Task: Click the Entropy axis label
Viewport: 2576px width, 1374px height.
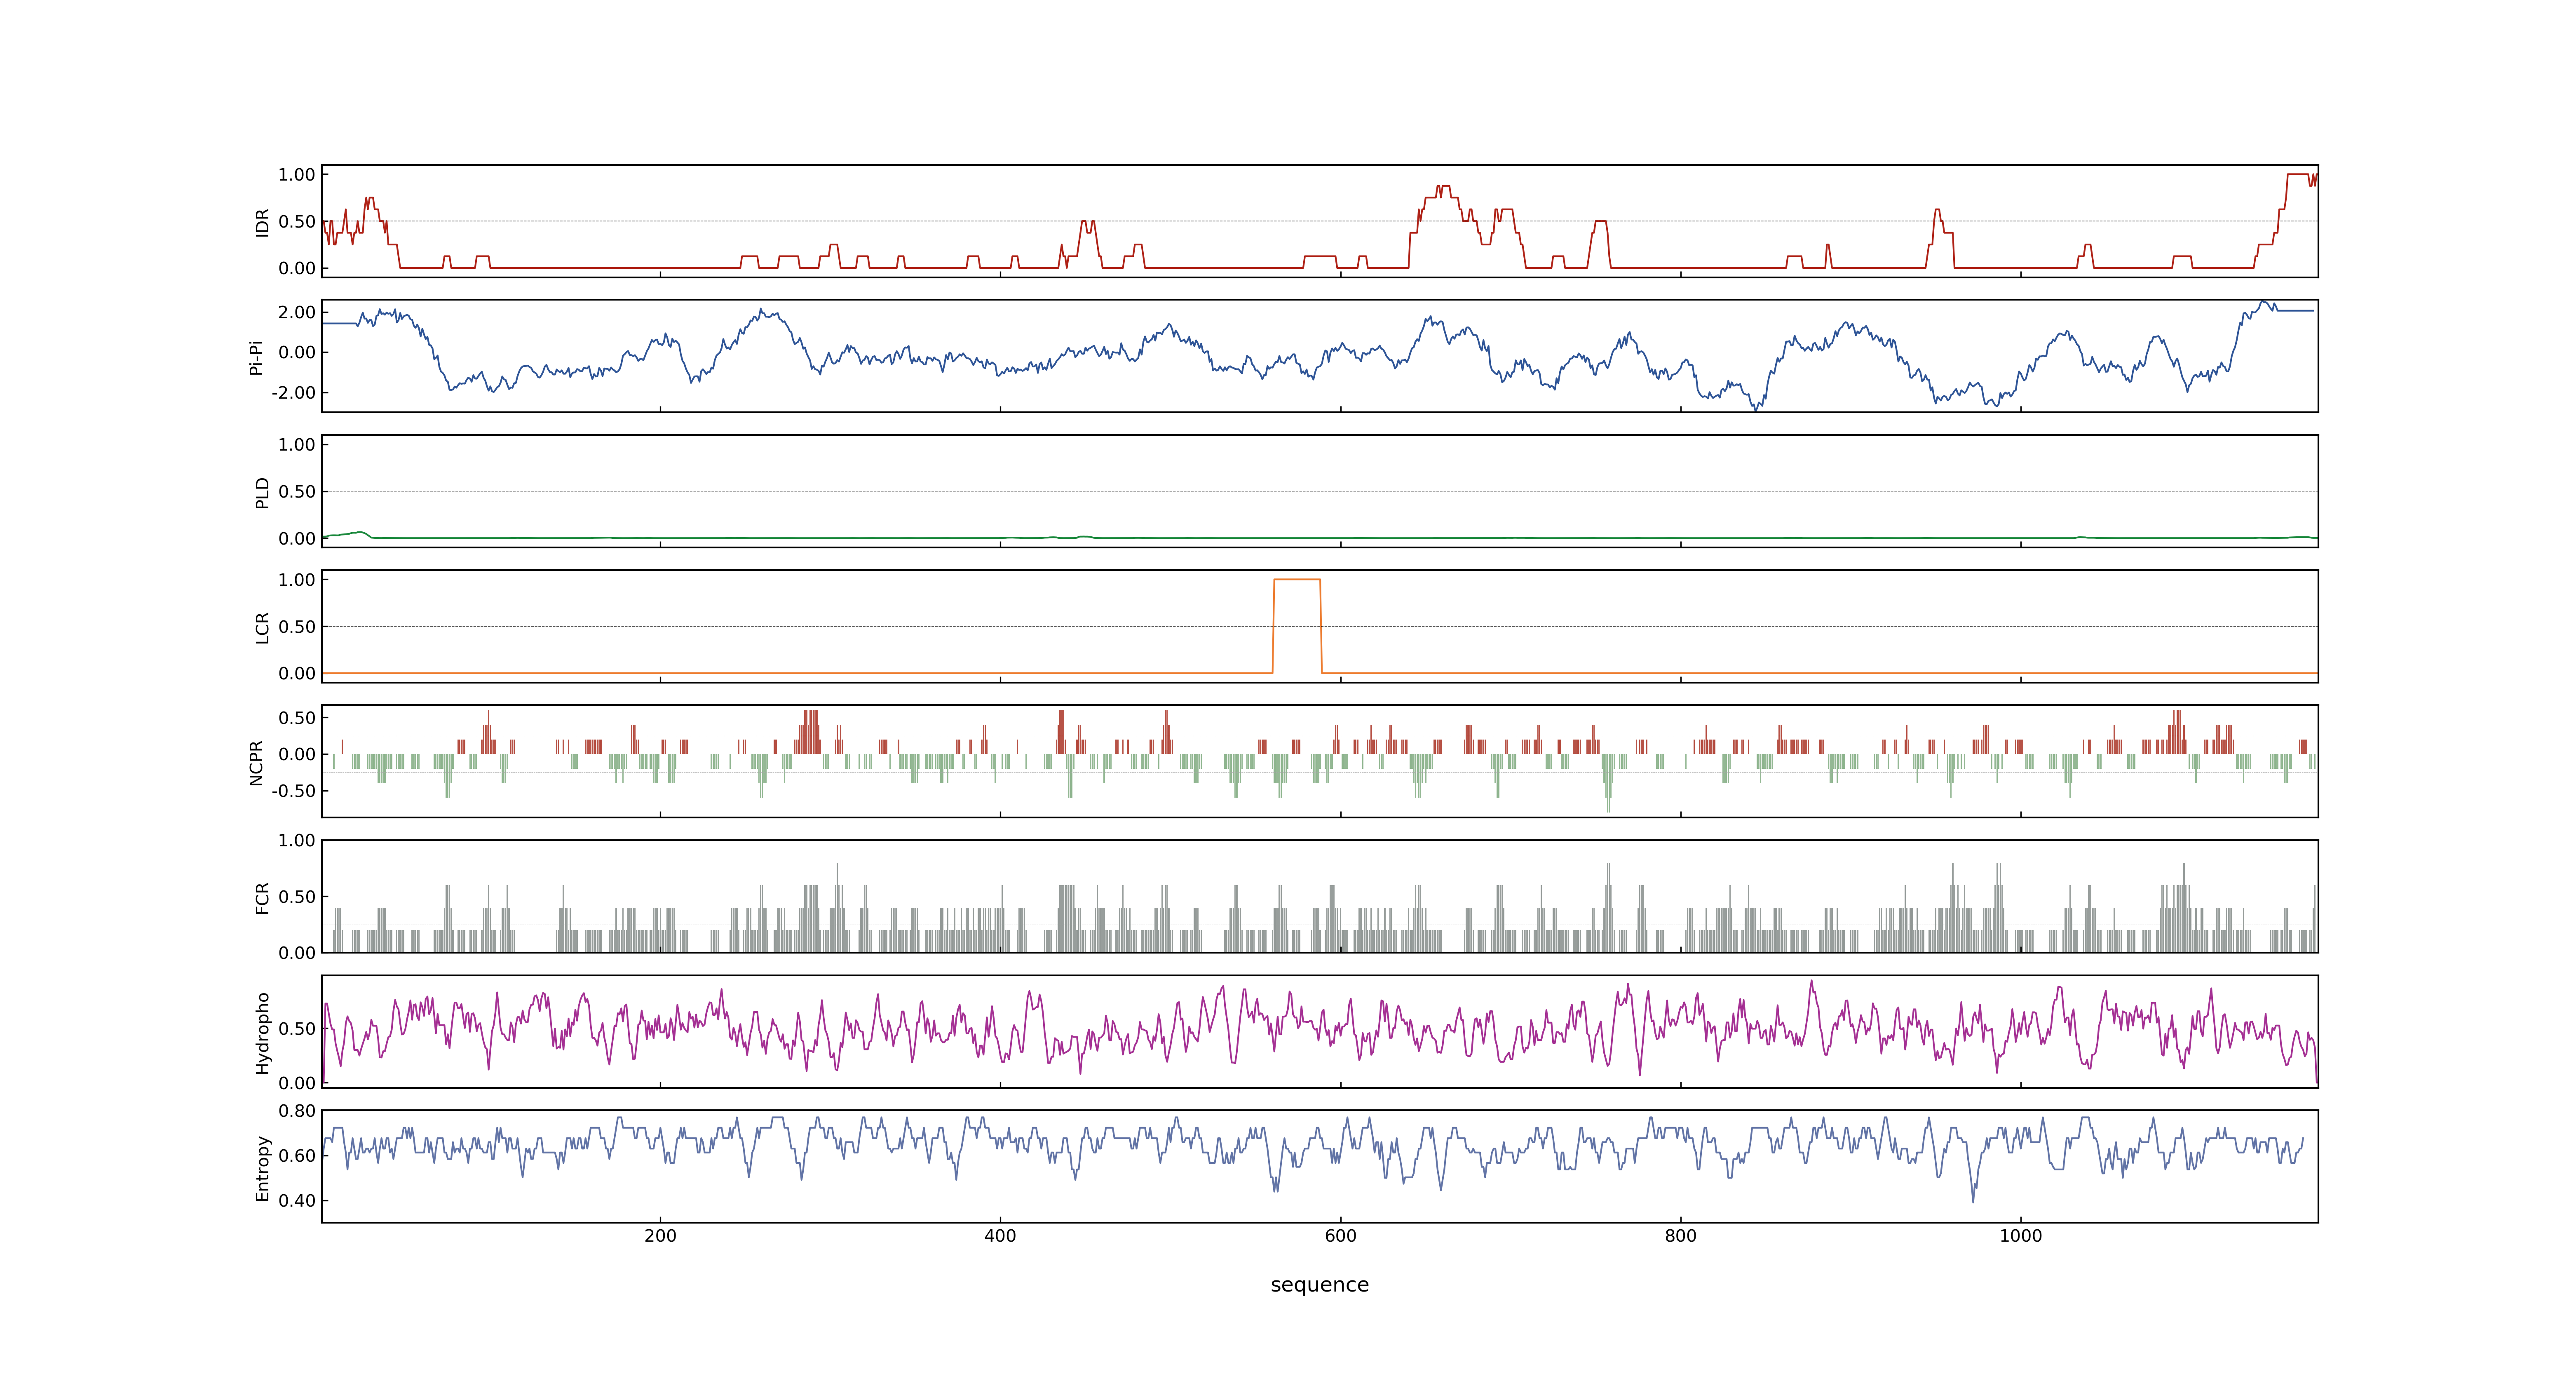Action: (x=263, y=1167)
